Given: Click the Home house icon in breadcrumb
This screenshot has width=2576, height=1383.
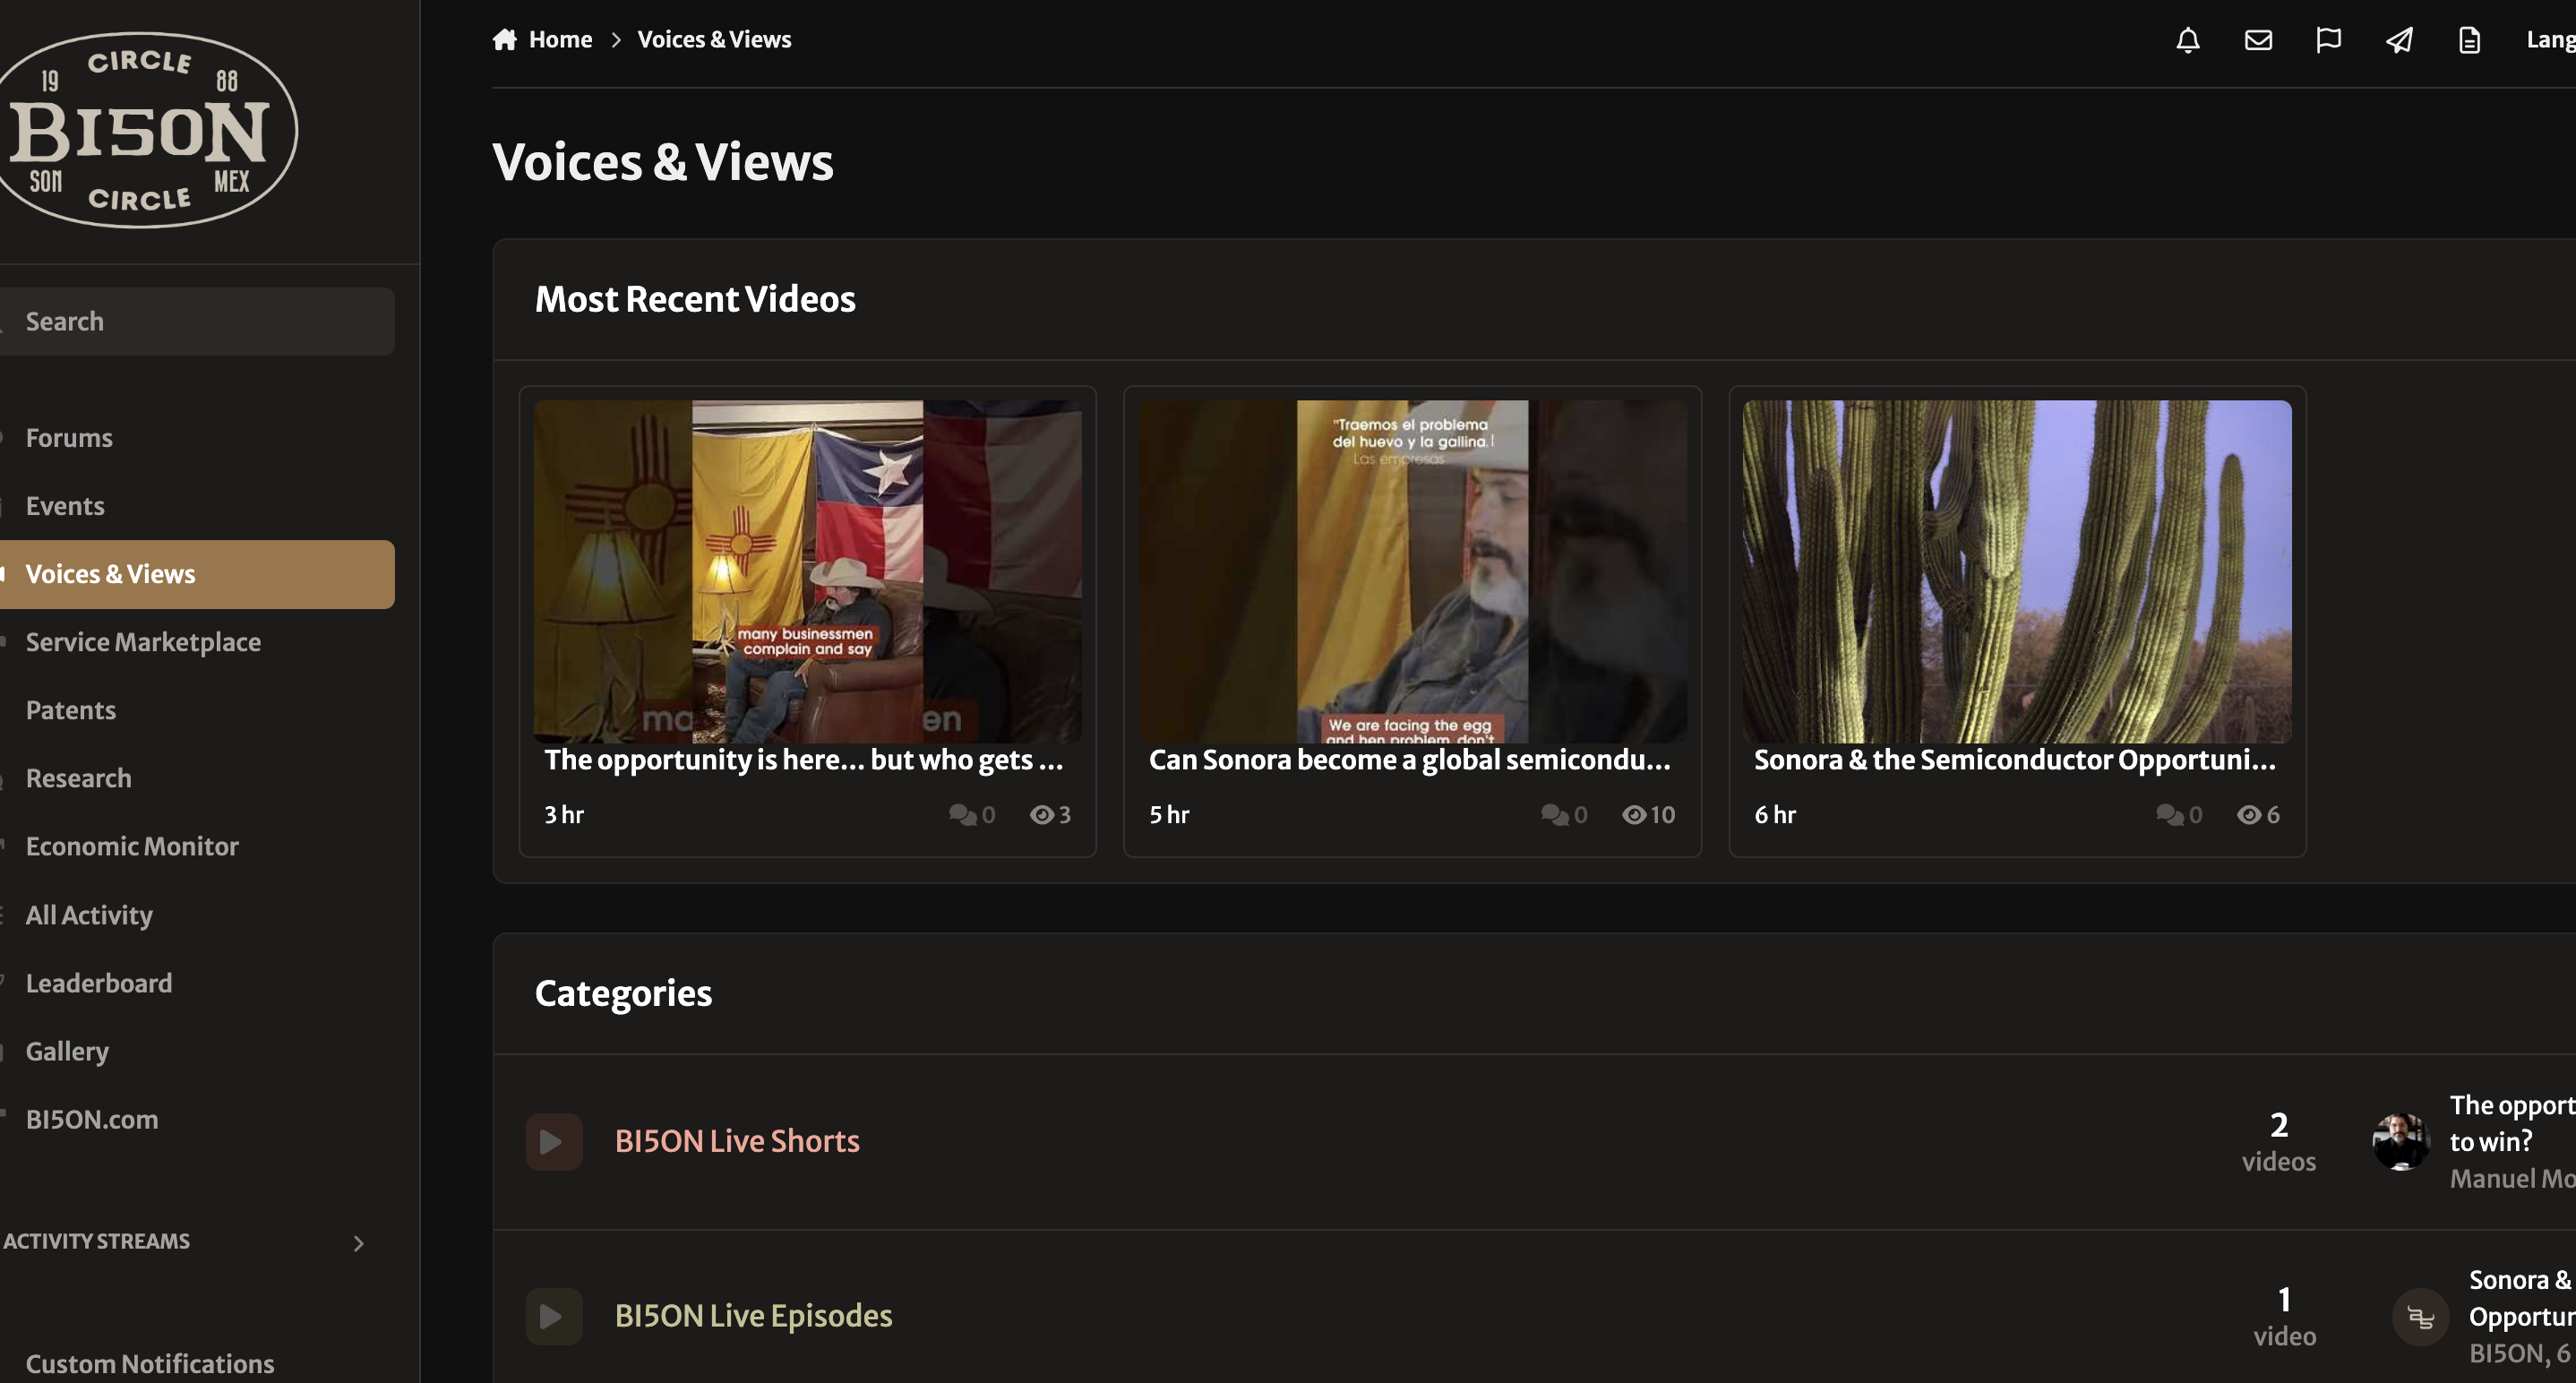Looking at the screenshot, I should coord(505,40).
